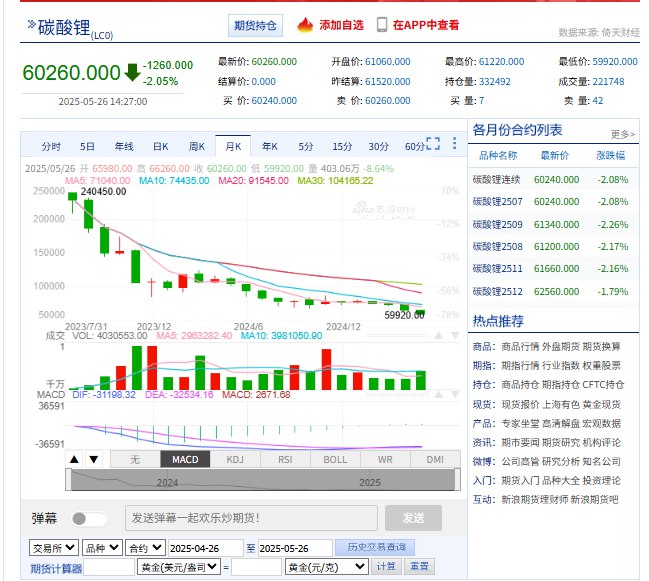Click the 在APP中查看 link
649x581 pixels.
pyautogui.click(x=426, y=25)
